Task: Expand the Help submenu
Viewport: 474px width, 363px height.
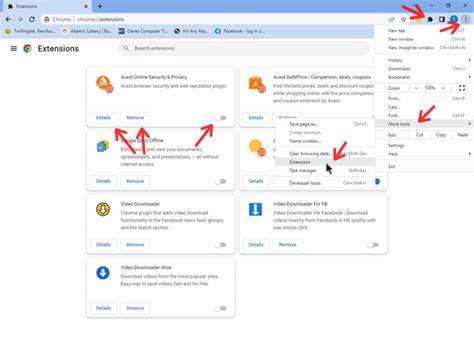Action: [424, 154]
